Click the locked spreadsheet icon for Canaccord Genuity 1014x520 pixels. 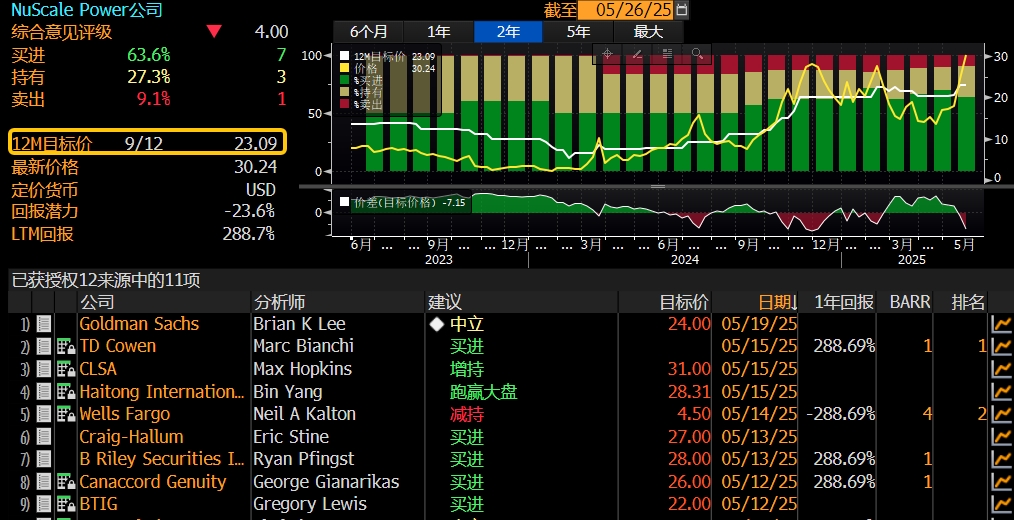click(66, 482)
